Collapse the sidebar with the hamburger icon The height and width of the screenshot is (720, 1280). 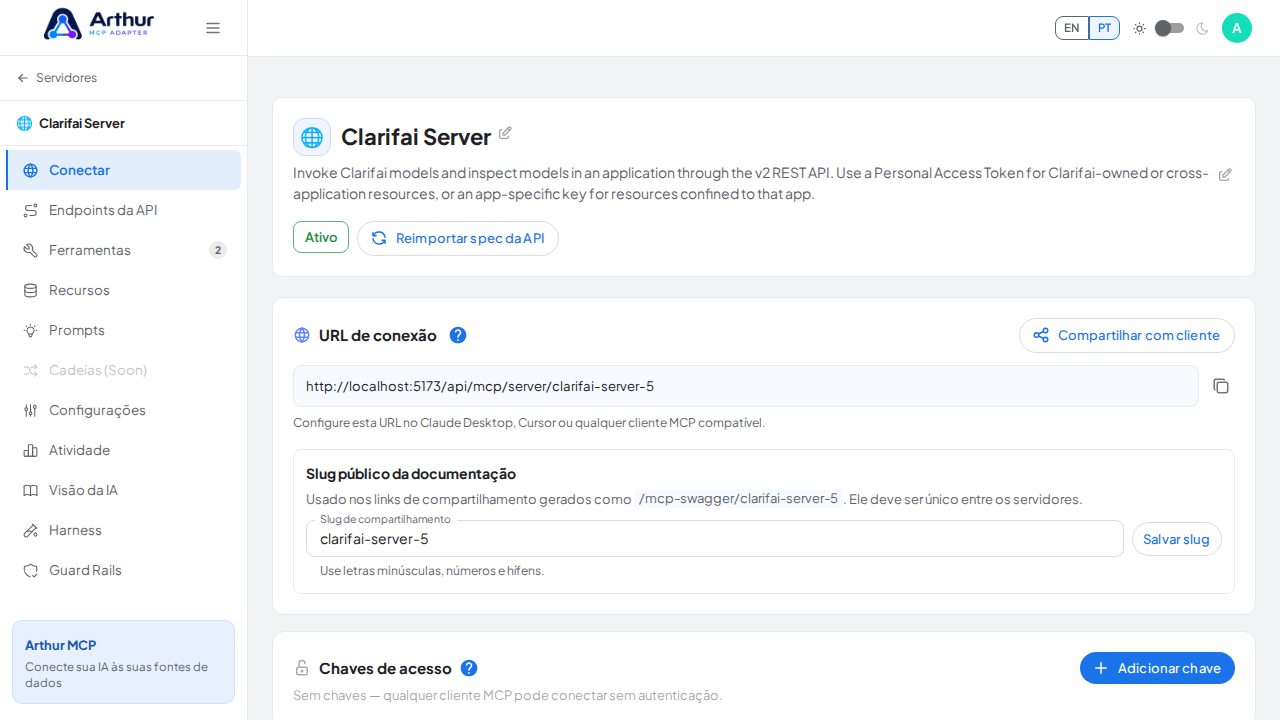coord(213,28)
